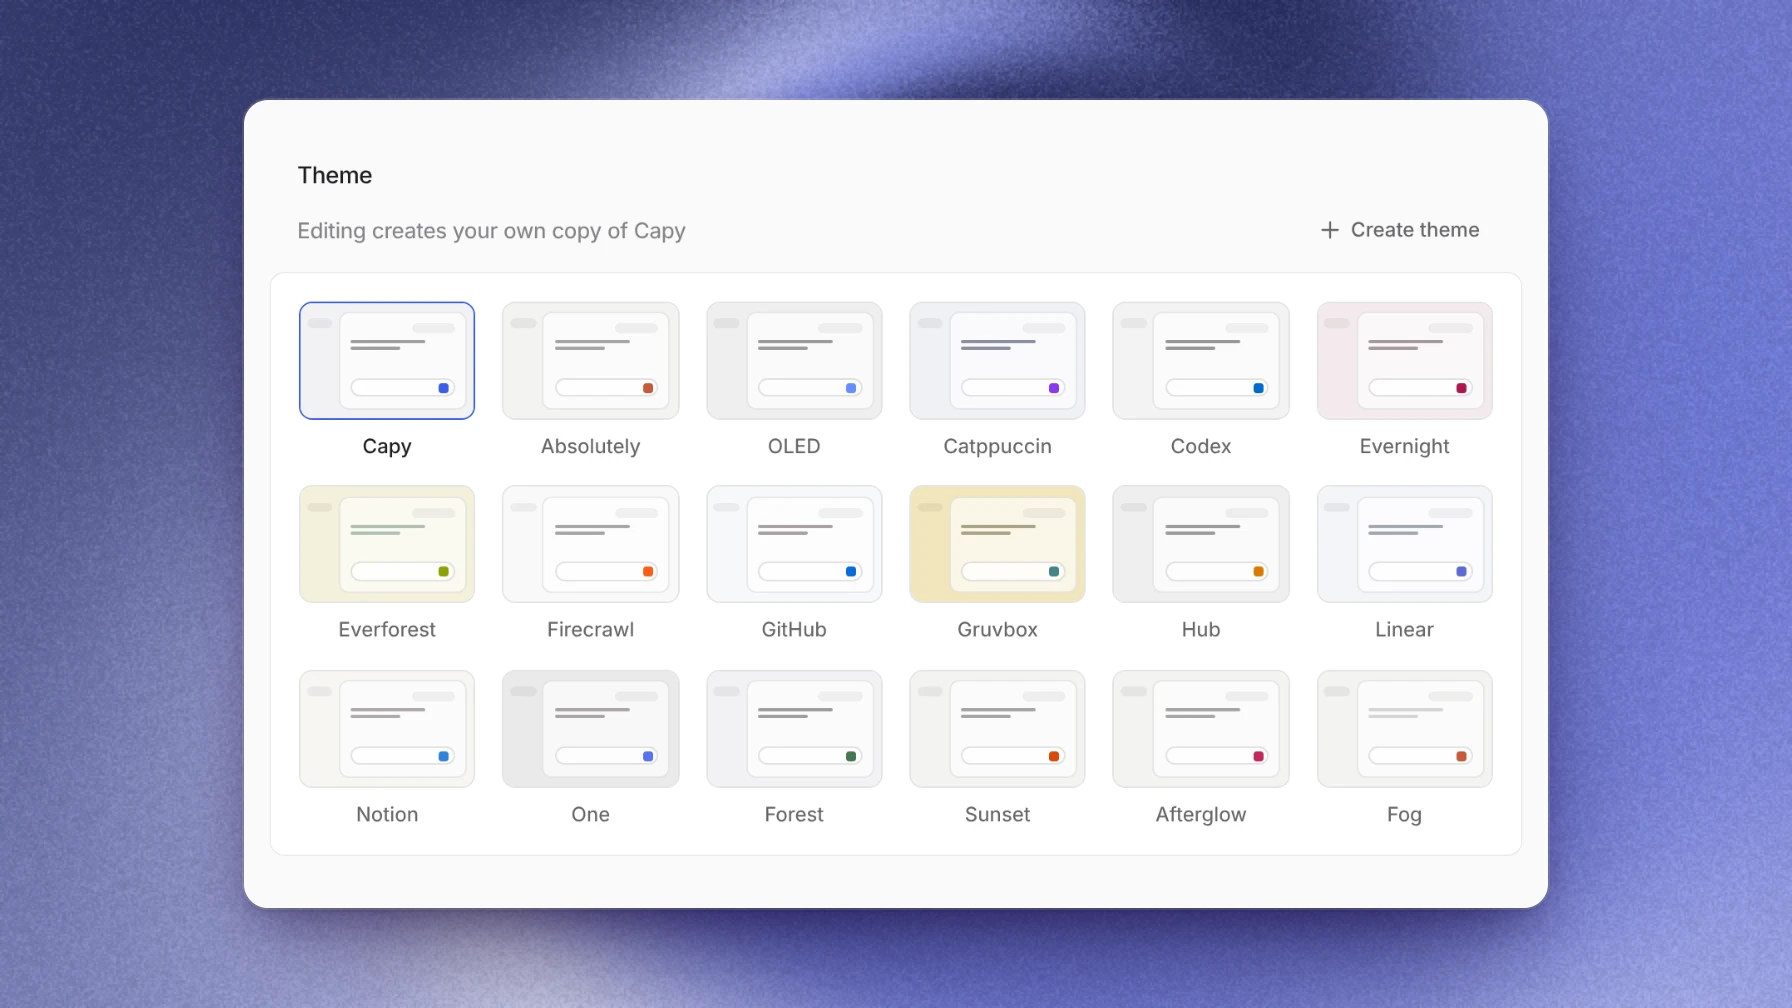Screen dimensions: 1792x1008
Task: Apply the GitHub theme thumbnail
Action: [794, 544]
